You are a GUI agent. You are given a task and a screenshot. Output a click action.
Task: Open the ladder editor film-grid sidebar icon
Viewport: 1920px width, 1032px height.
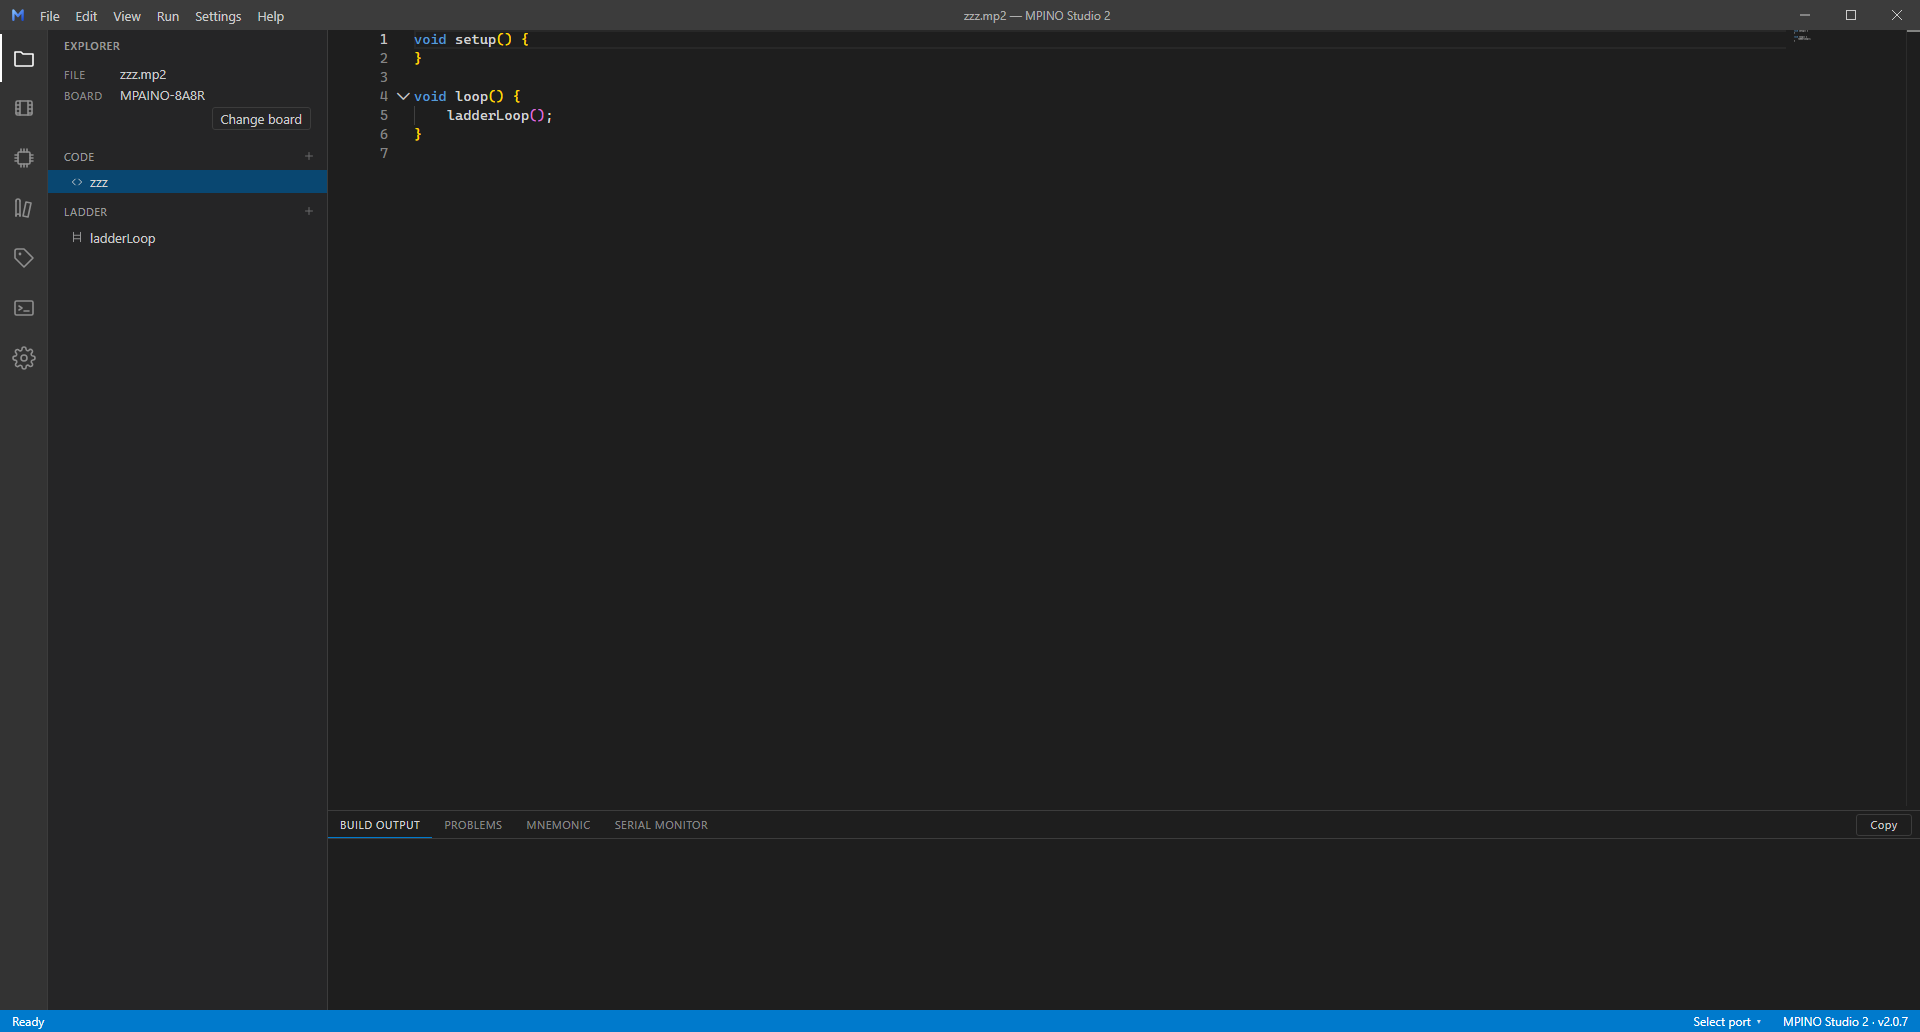[24, 108]
